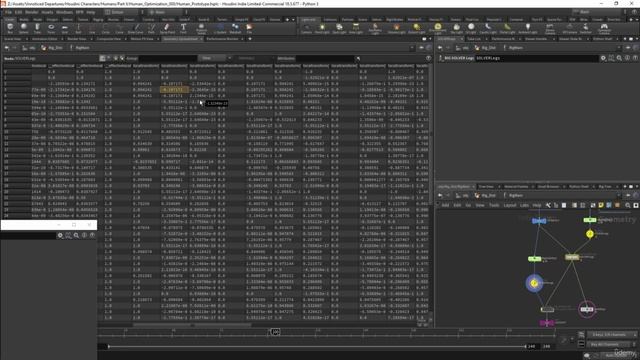Screen dimensions: 640x360
Task: Open the Render menu
Action: pyautogui.click(x=32, y=12)
